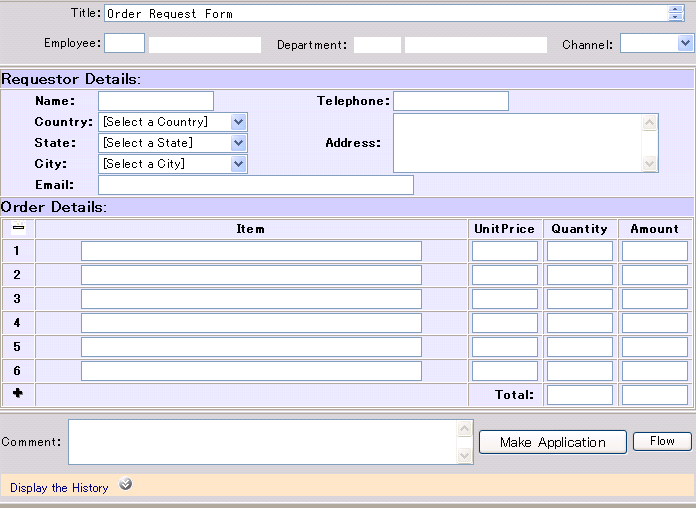
Task: Click the Item field in row 3
Action: (251, 299)
